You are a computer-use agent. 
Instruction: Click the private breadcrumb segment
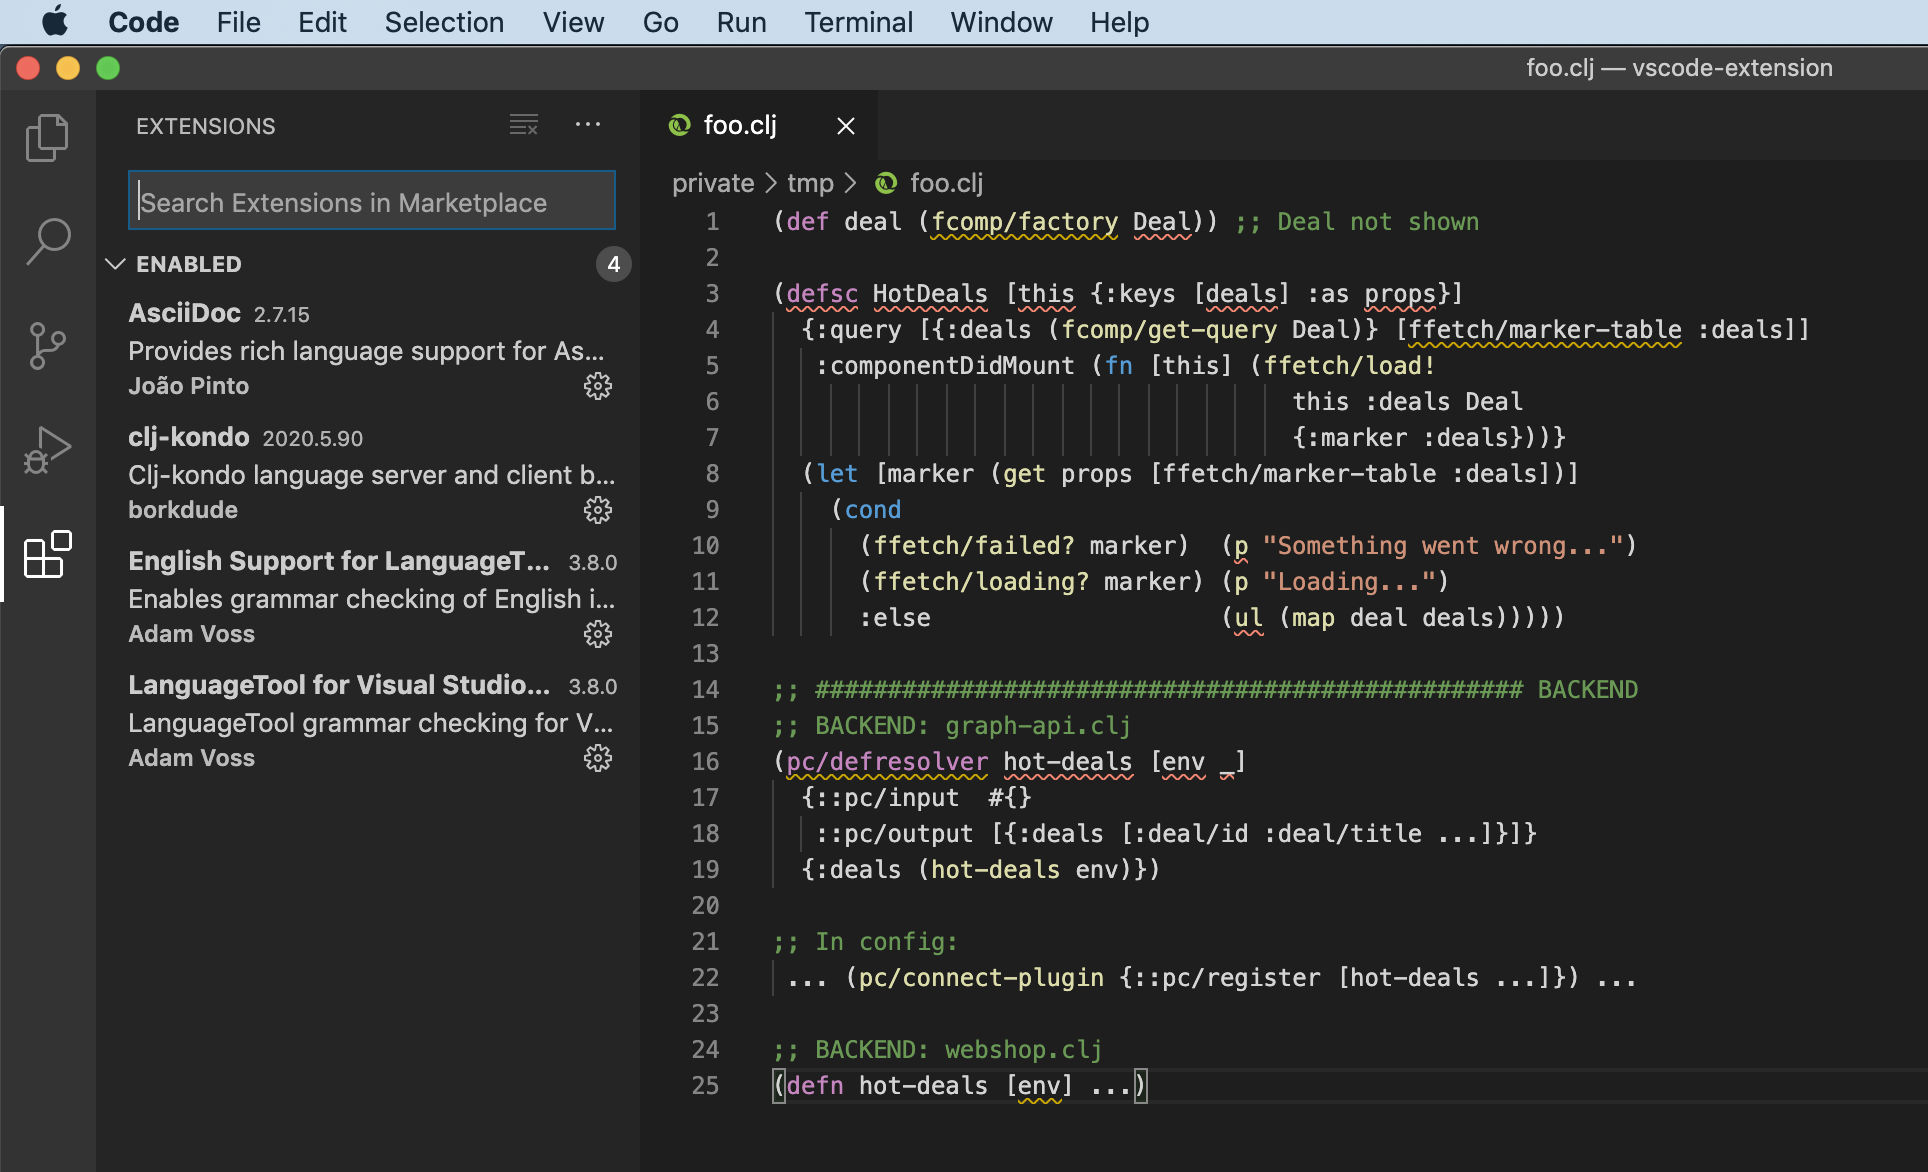(713, 183)
